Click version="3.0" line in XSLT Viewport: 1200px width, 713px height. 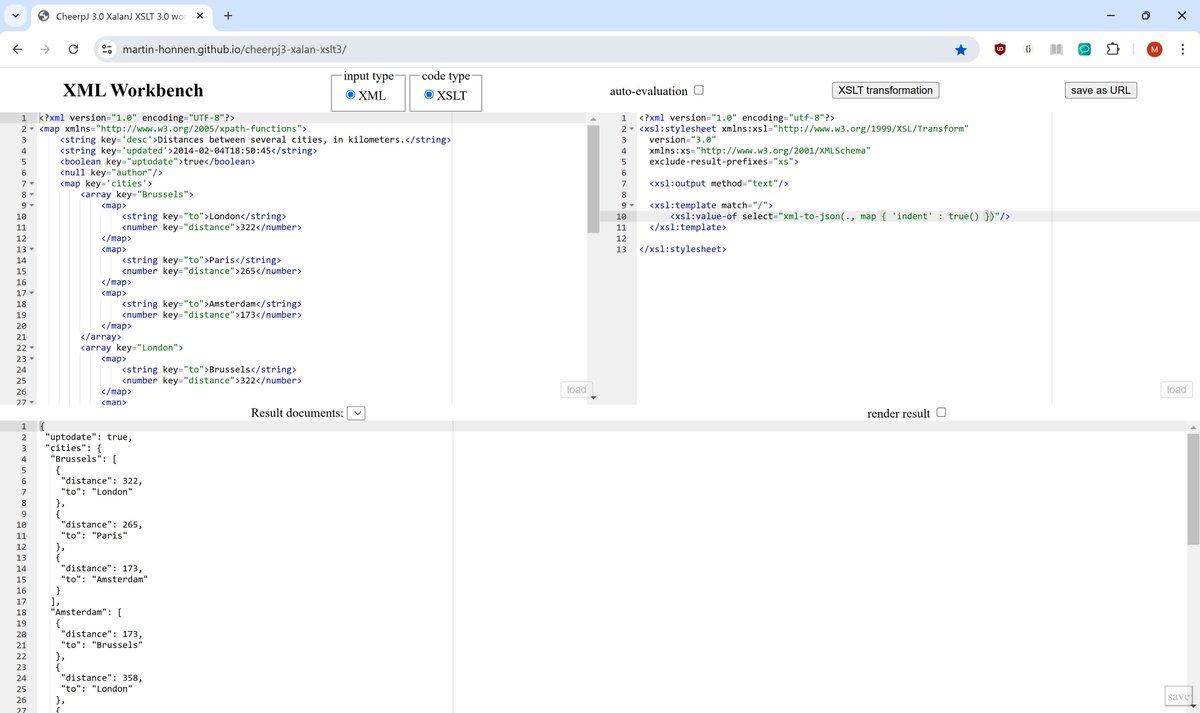pyautogui.click(x=683, y=139)
